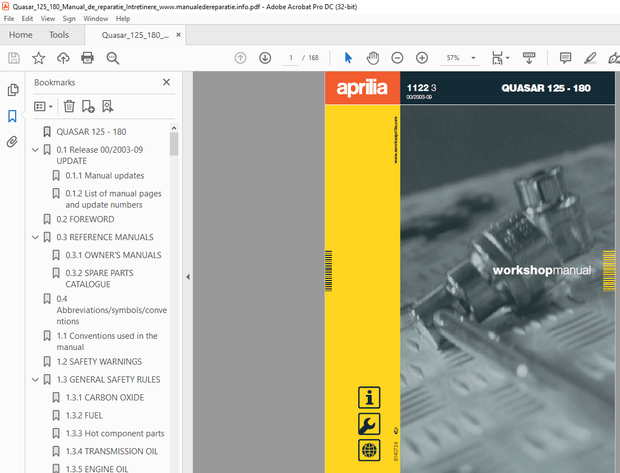620x473 pixels.
Task: Add a comment note
Action: [565, 58]
